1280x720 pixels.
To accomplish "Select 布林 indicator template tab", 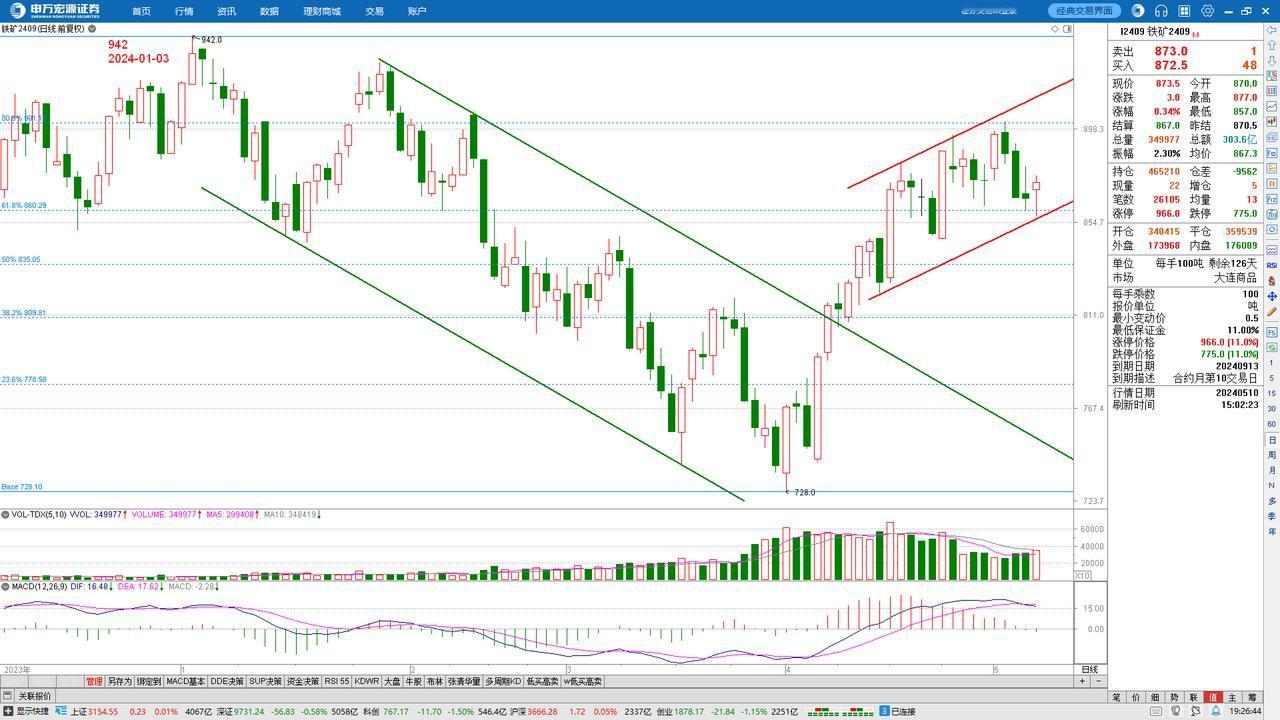I will 434,681.
